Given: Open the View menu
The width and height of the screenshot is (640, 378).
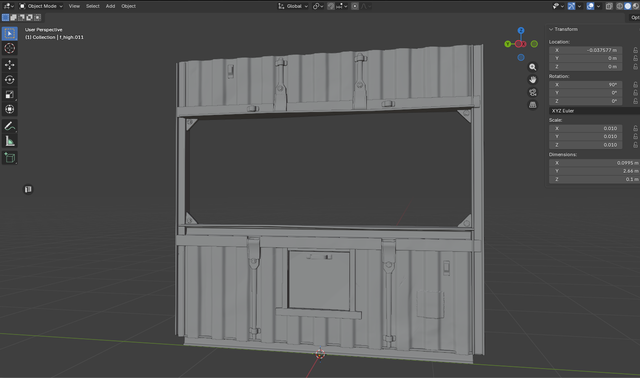Looking at the screenshot, I should (74, 6).
